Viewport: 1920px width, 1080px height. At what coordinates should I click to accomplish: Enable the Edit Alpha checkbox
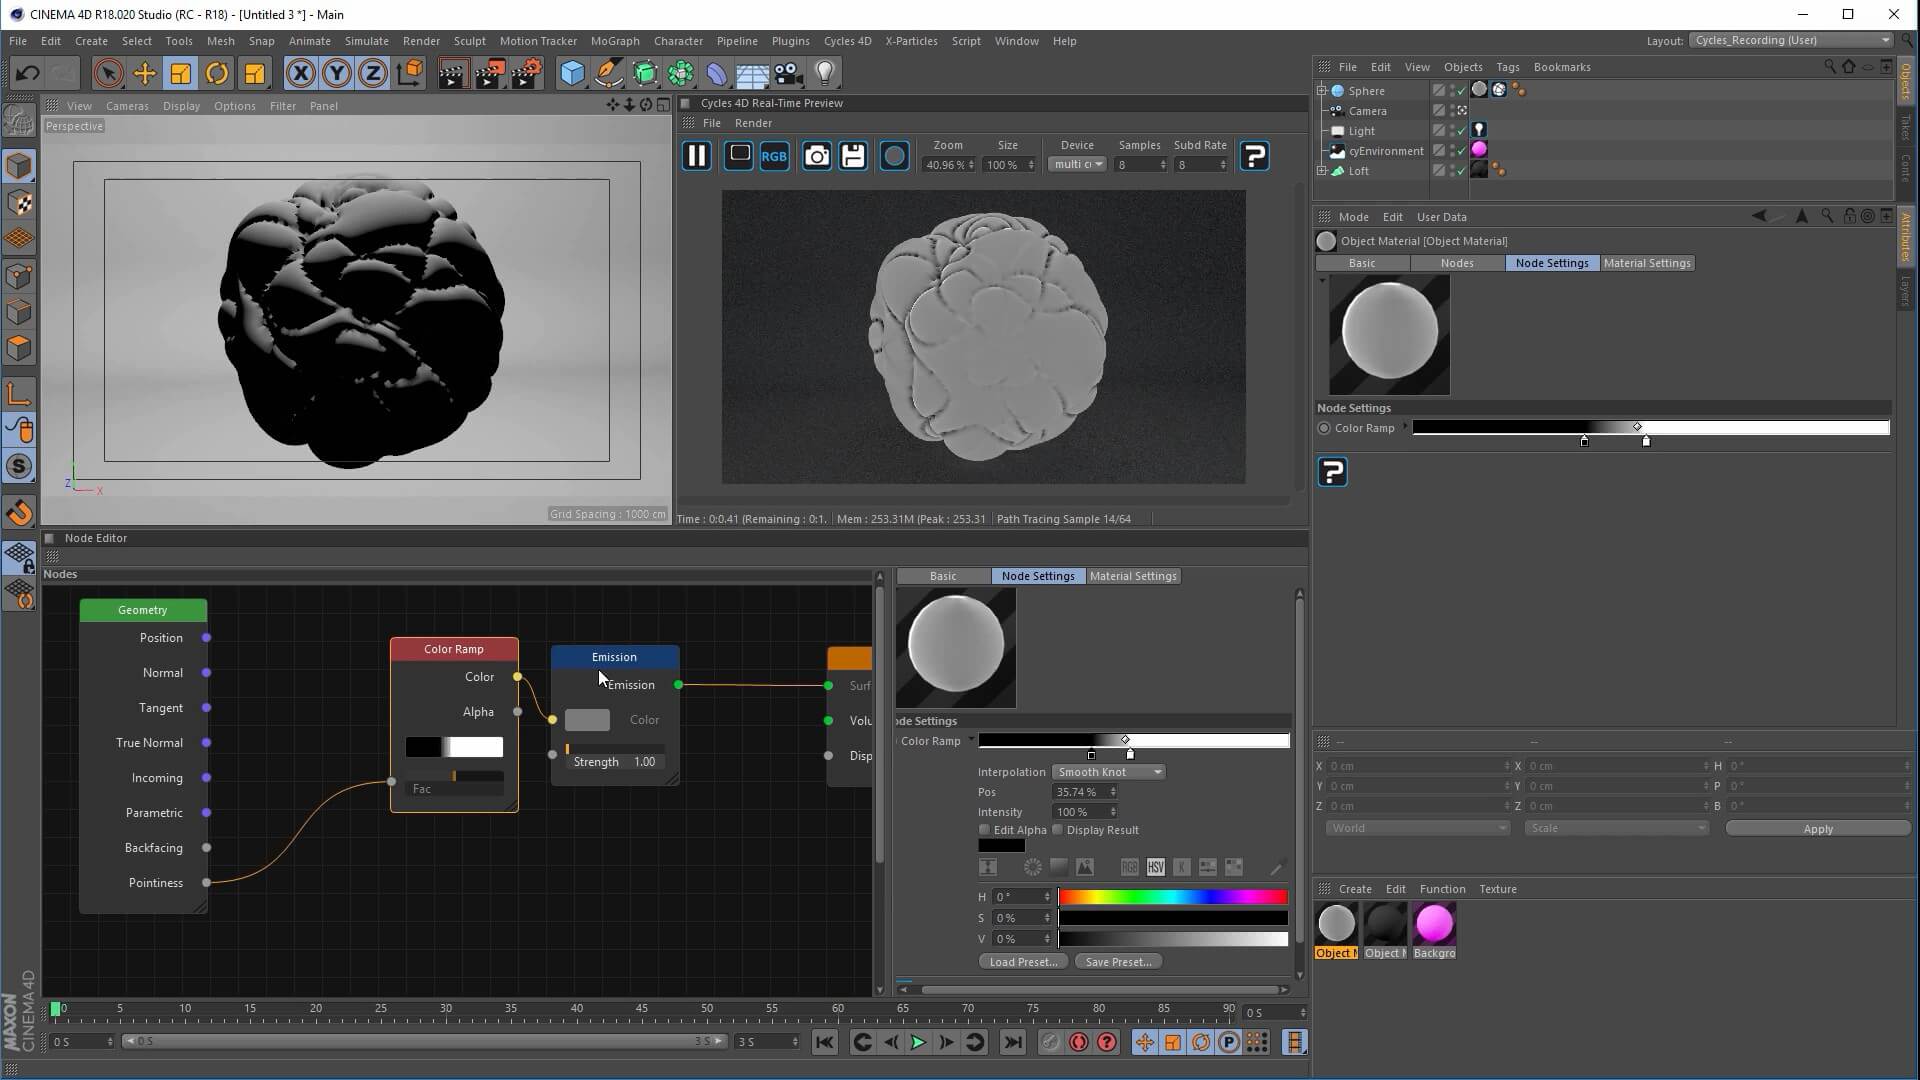[x=985, y=830]
